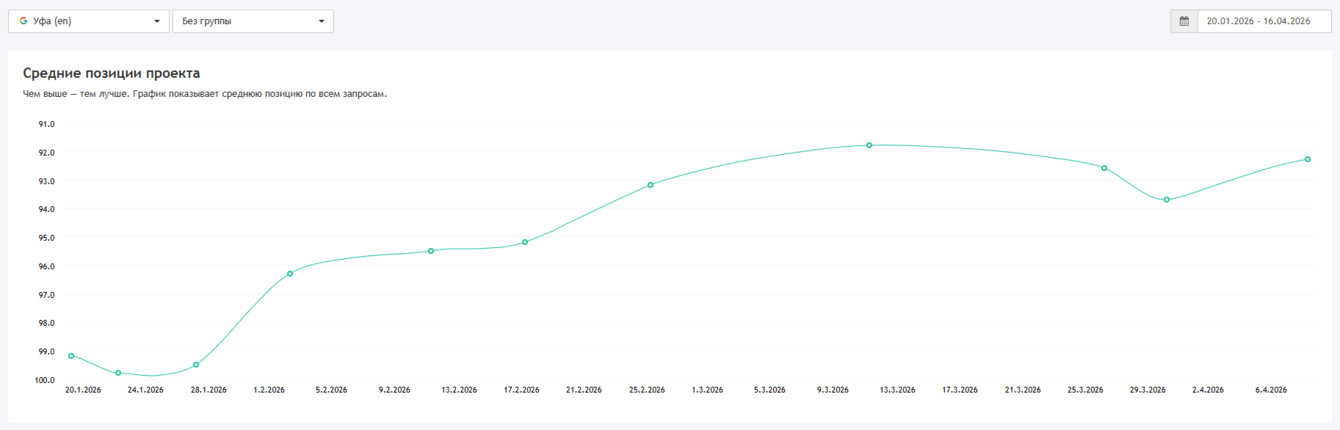Click the x-axis date 1.2.2026

point(270,390)
